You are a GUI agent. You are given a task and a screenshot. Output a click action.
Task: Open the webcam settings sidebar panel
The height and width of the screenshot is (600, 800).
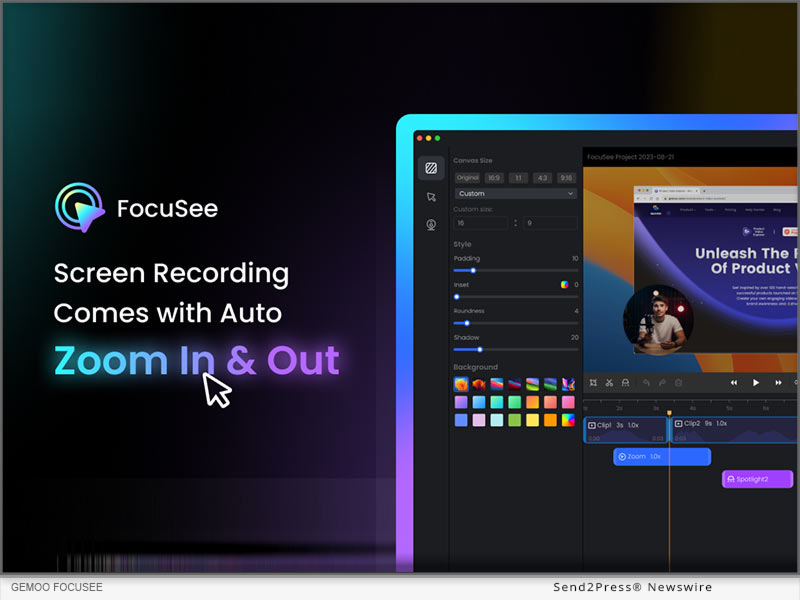tap(431, 225)
